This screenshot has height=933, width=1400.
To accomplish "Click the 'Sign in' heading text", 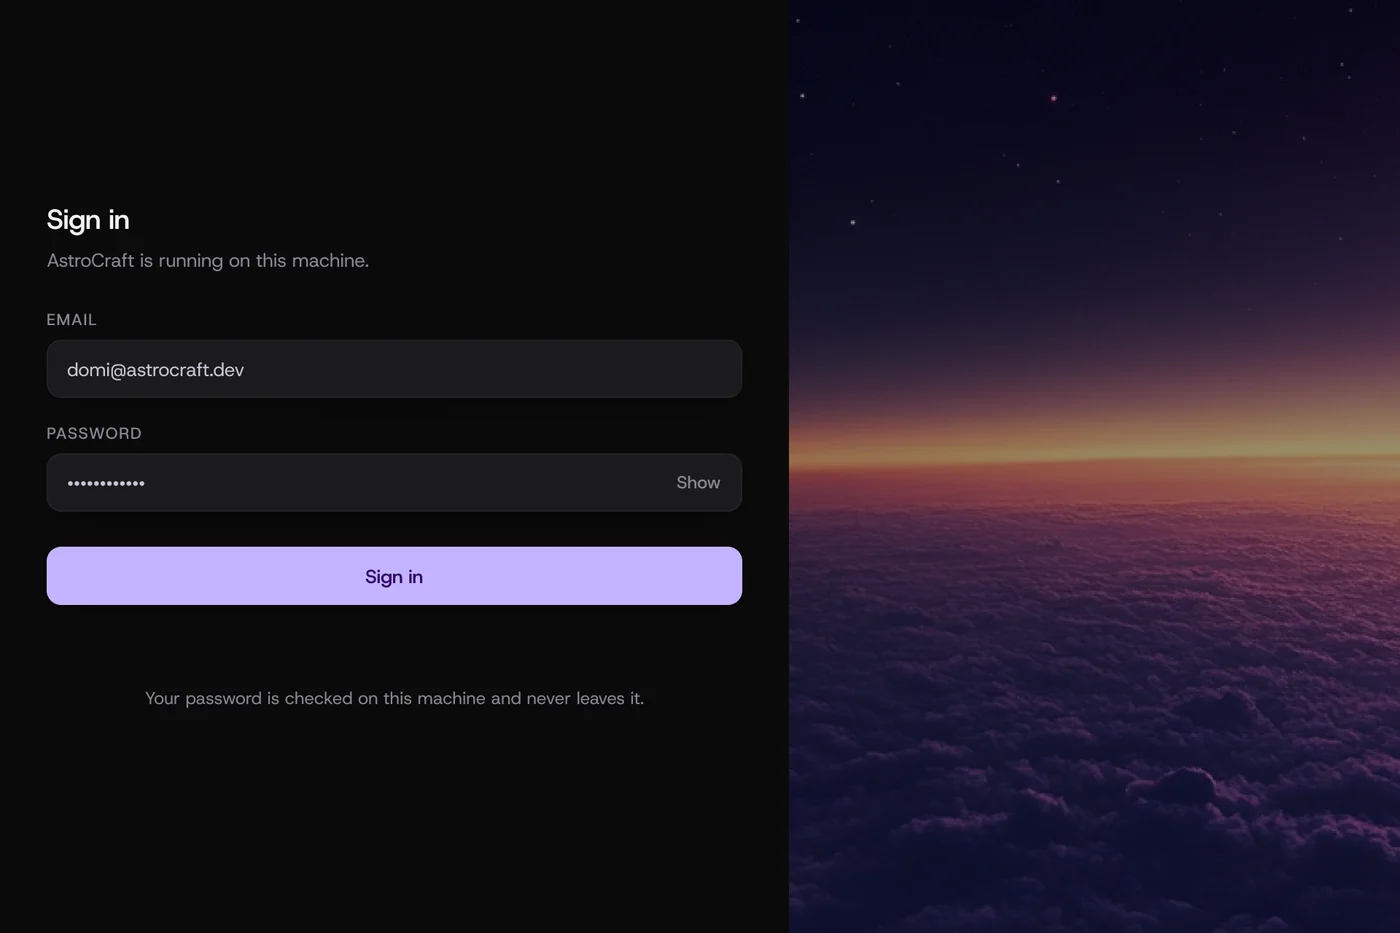I will (88, 220).
